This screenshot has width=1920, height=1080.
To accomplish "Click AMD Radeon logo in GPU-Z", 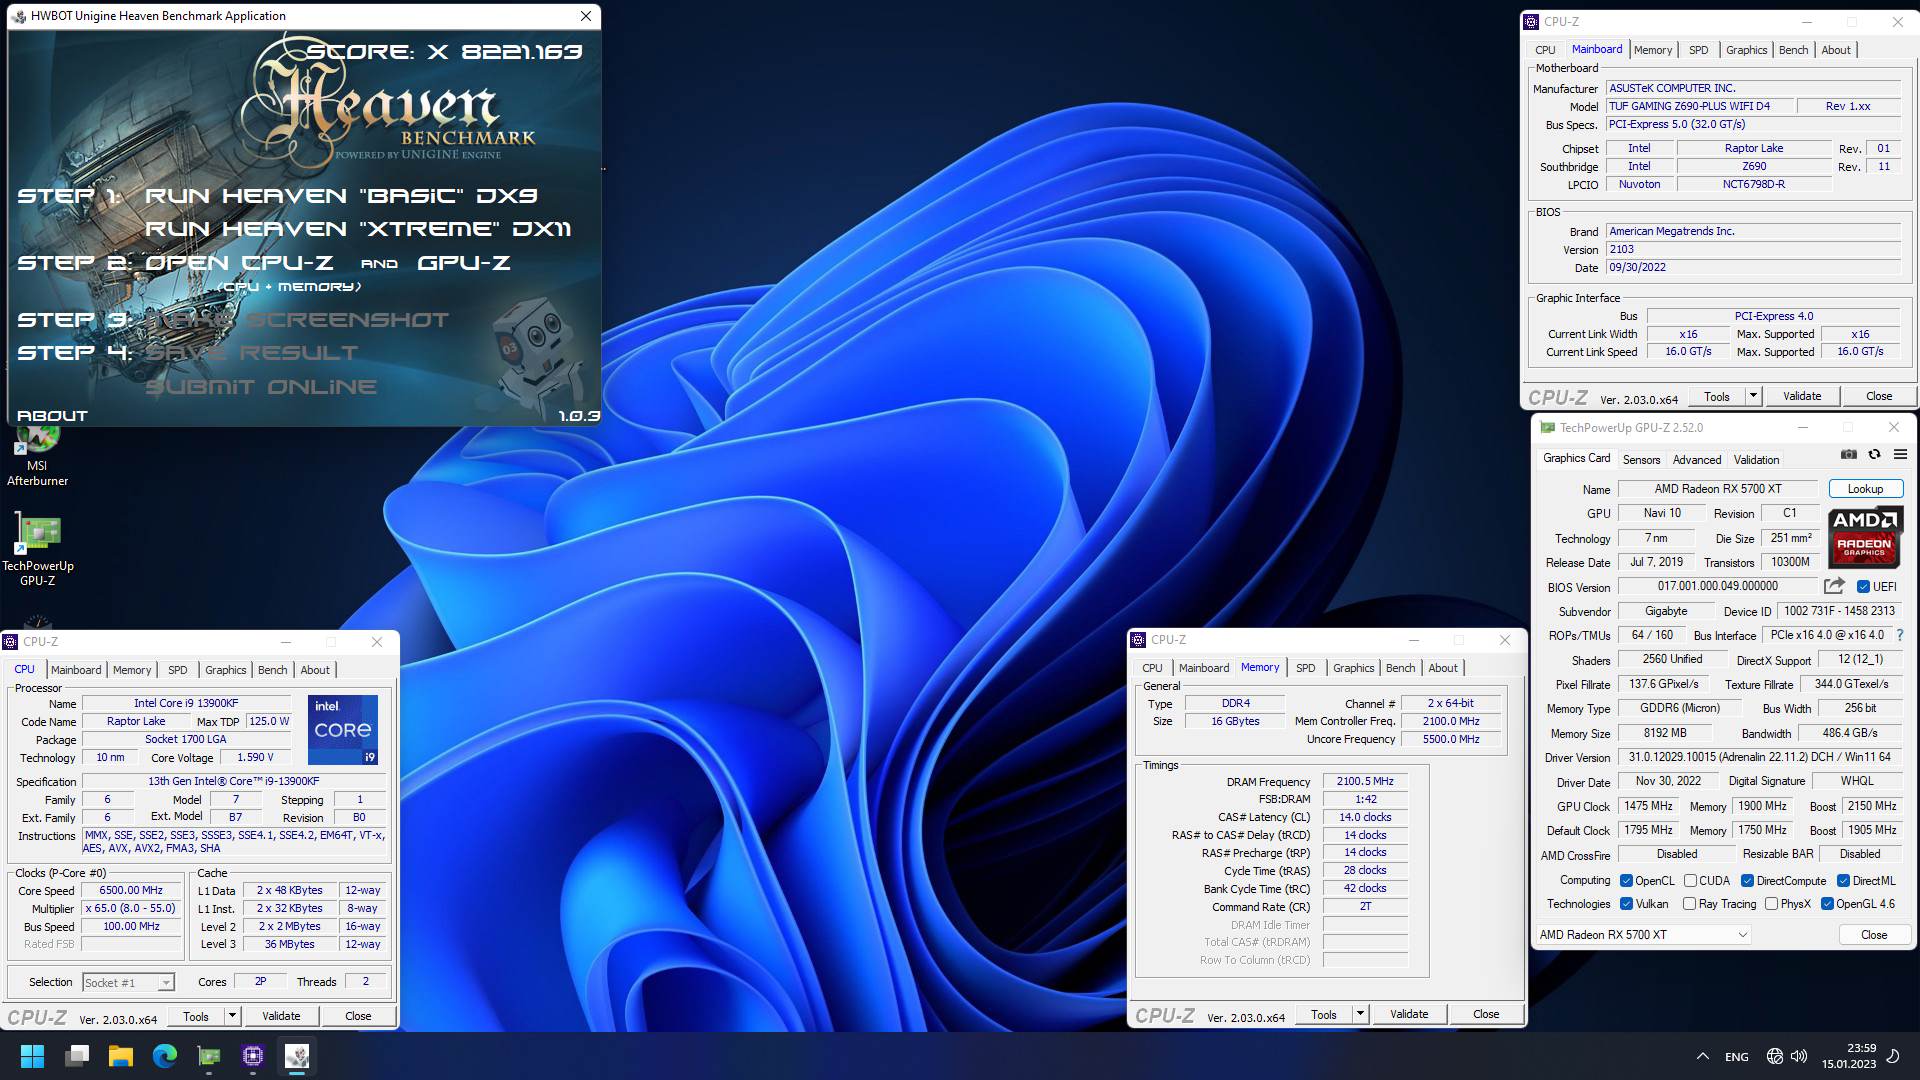I will 1864,537.
